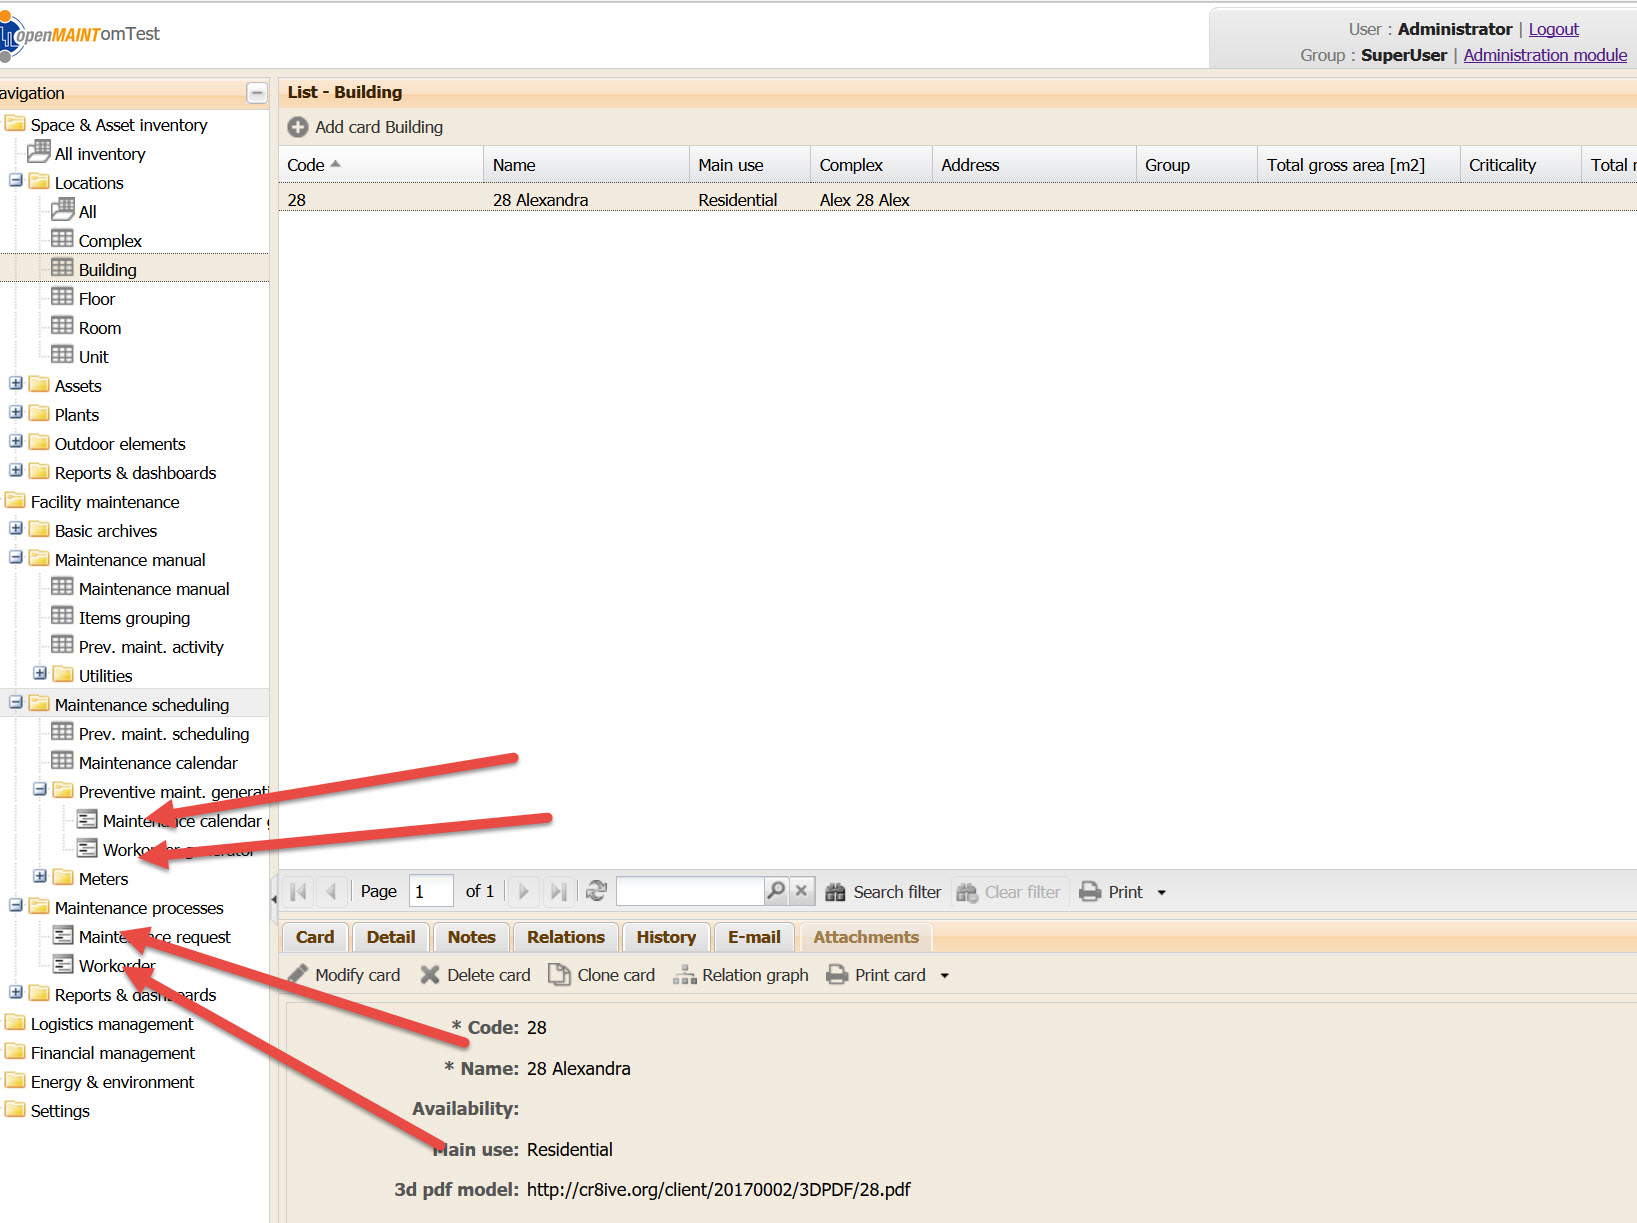Screen dimensions: 1637x1223
Task: Click the refresh grid icon in pager
Action: click(x=596, y=891)
